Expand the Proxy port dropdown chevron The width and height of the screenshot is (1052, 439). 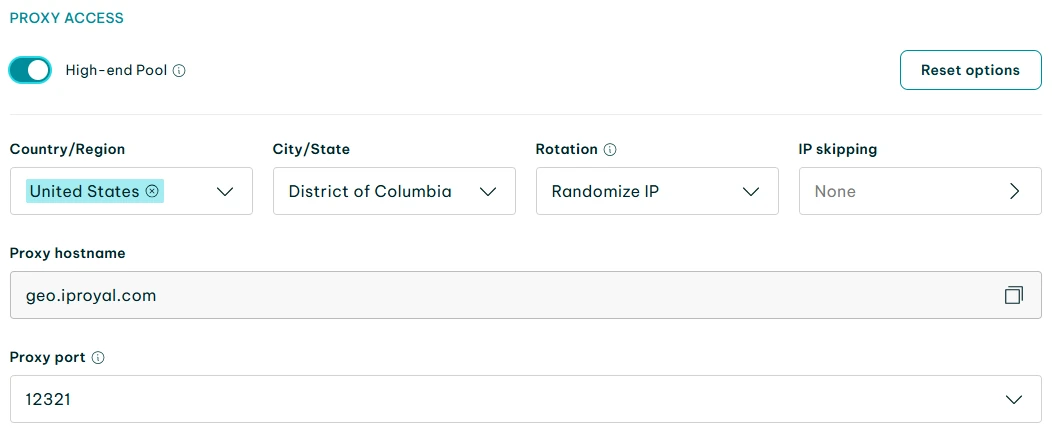[x=1014, y=399]
